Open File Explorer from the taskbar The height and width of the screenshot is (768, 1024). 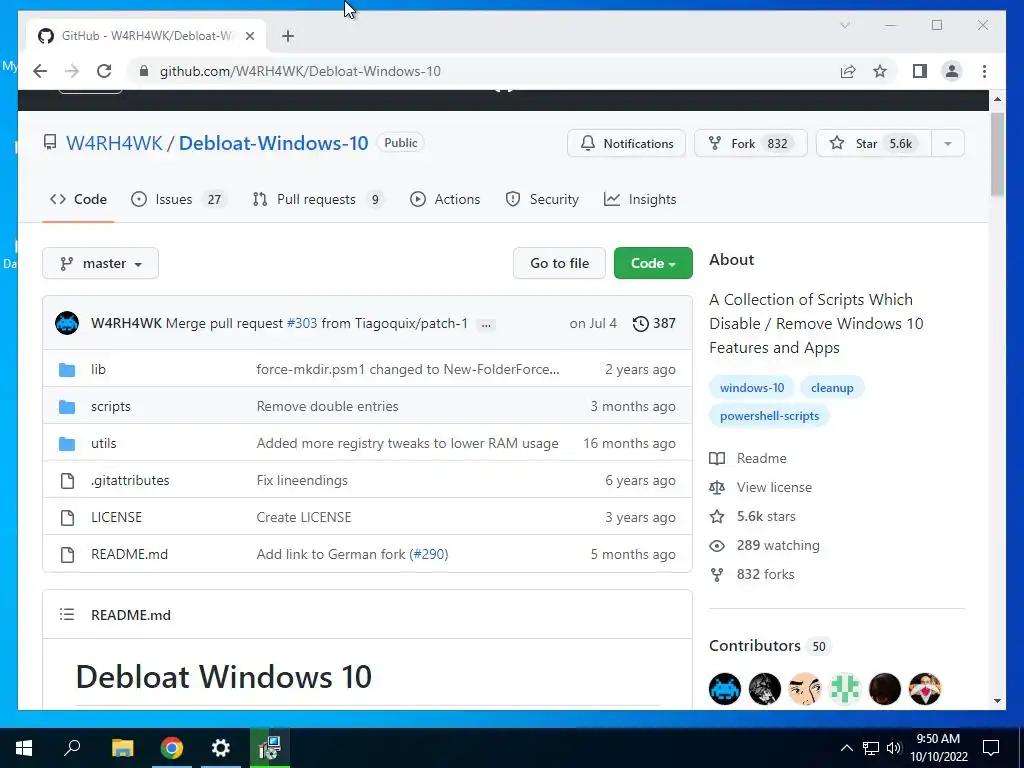122,748
